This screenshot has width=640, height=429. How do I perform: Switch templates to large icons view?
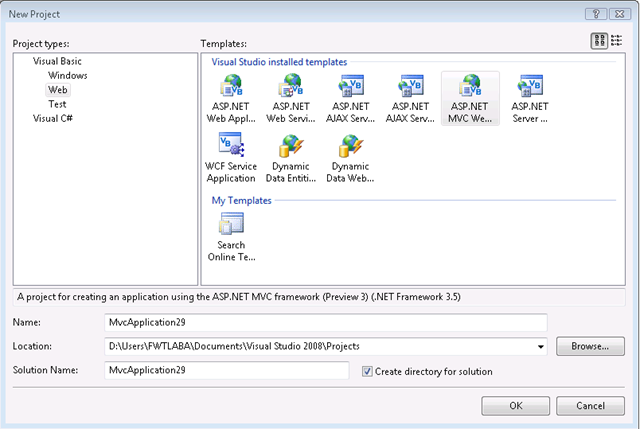[599, 41]
